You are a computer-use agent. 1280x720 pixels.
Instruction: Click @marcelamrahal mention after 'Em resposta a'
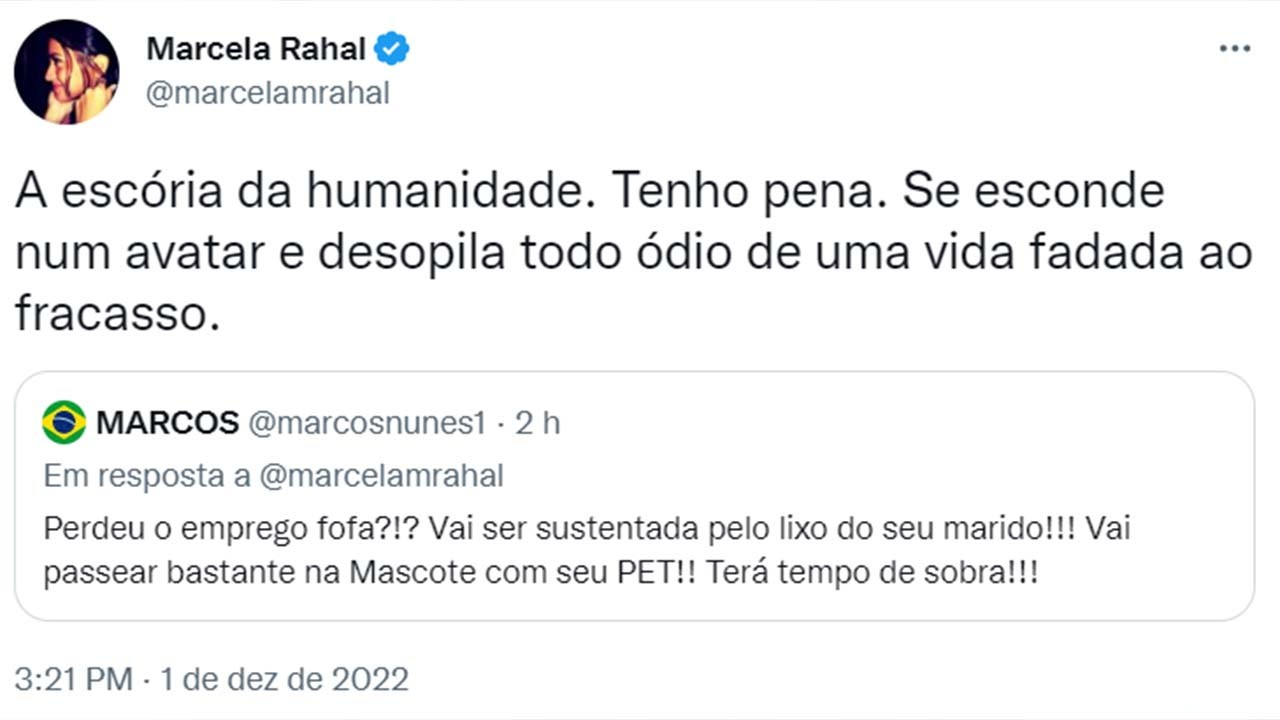(381, 476)
